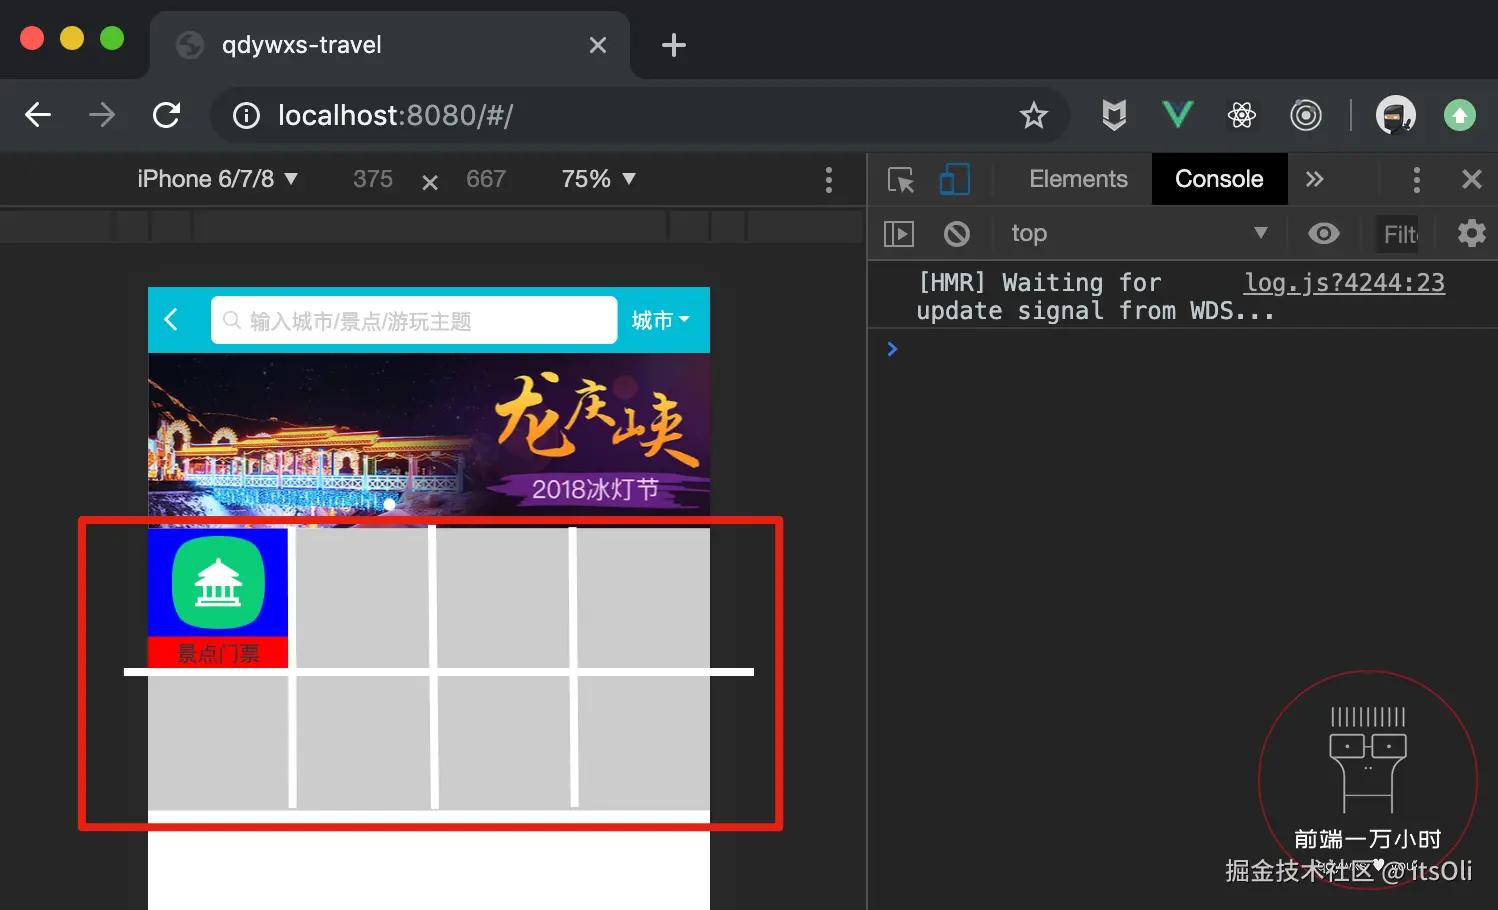The image size is (1498, 910).
Task: Open DevTools customize menu dots
Action: point(1416,180)
